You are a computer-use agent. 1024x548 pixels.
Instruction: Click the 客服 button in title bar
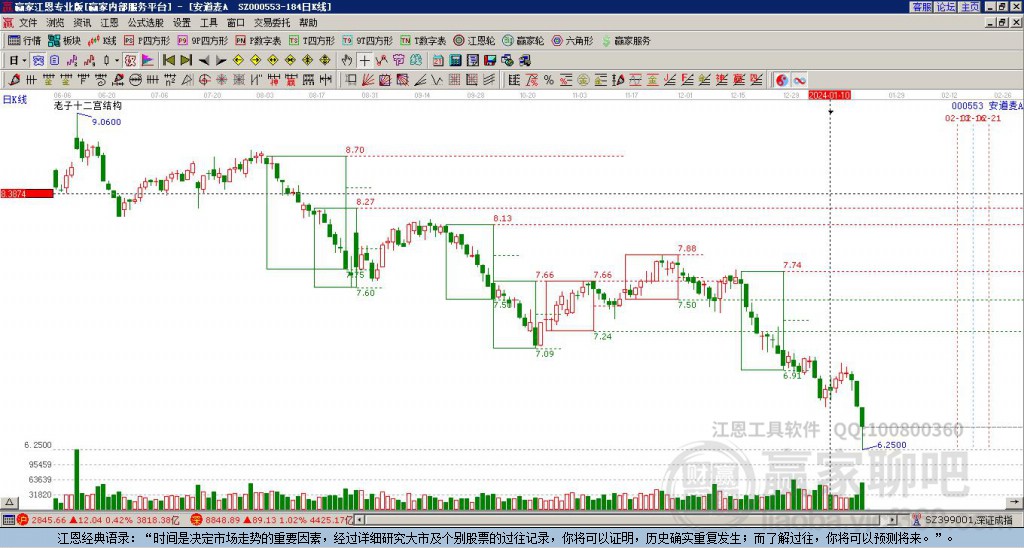pyautogui.click(x=921, y=7)
